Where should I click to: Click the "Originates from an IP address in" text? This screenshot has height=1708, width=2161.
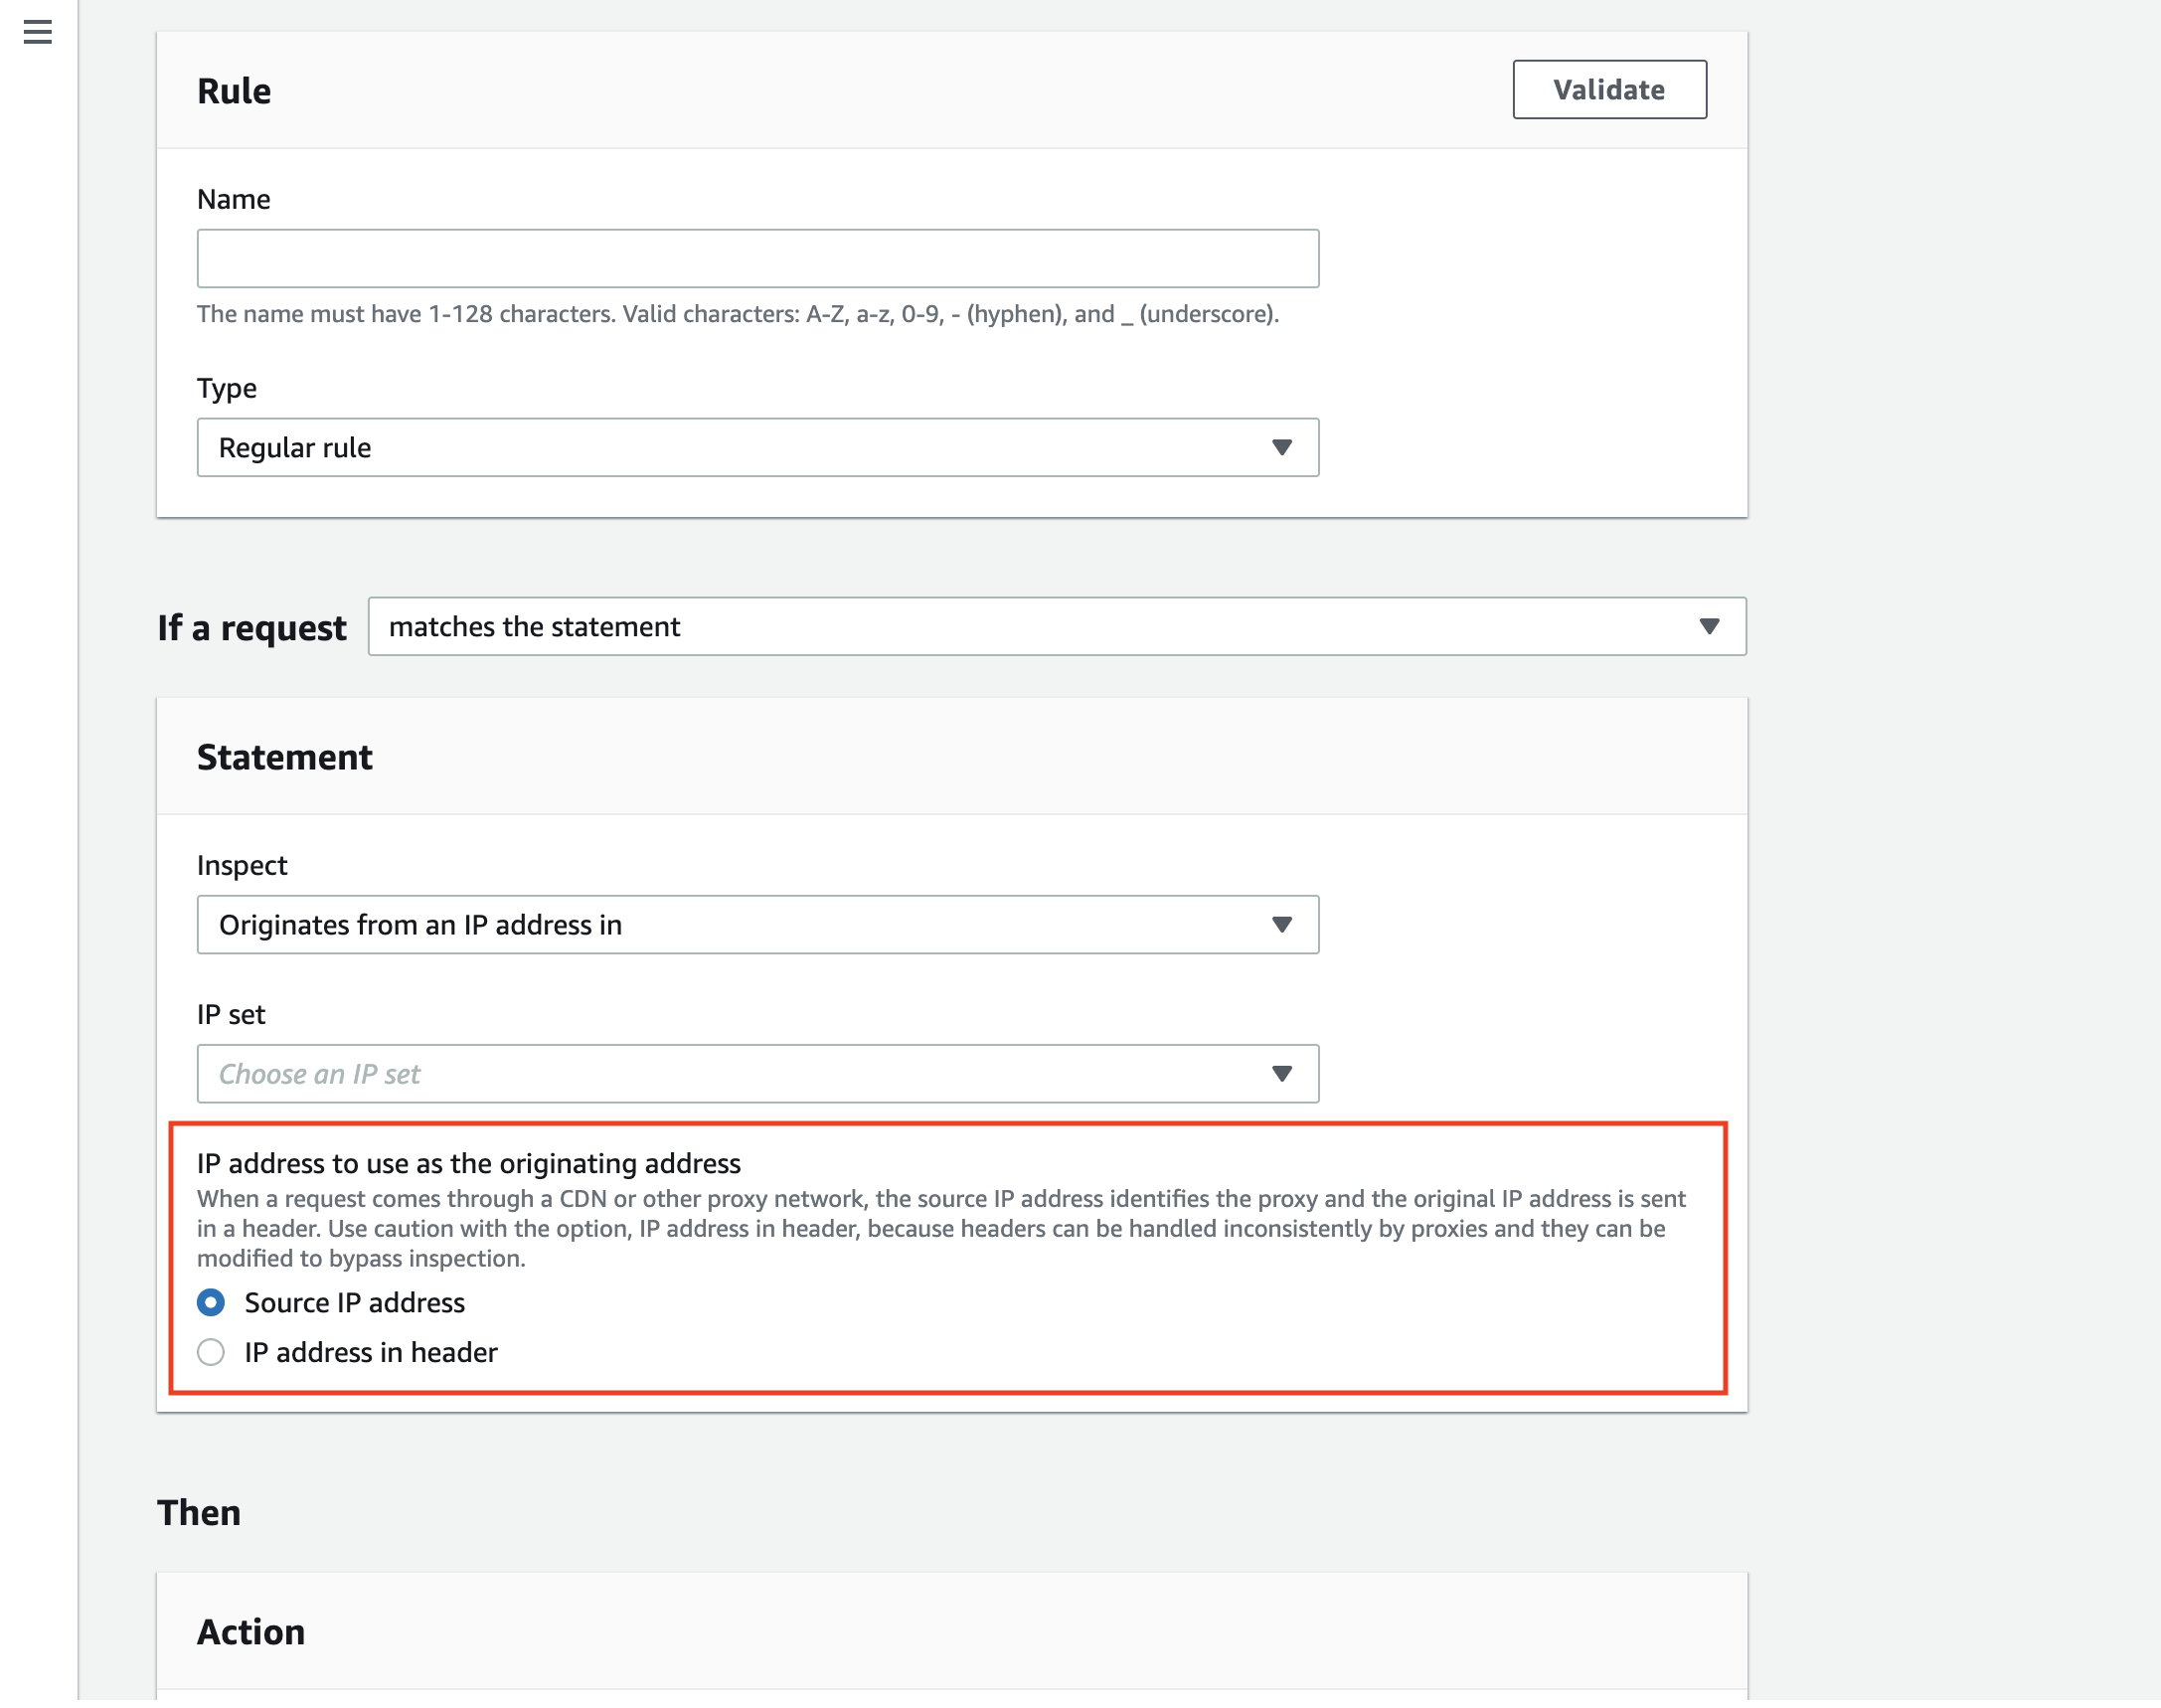(x=420, y=924)
